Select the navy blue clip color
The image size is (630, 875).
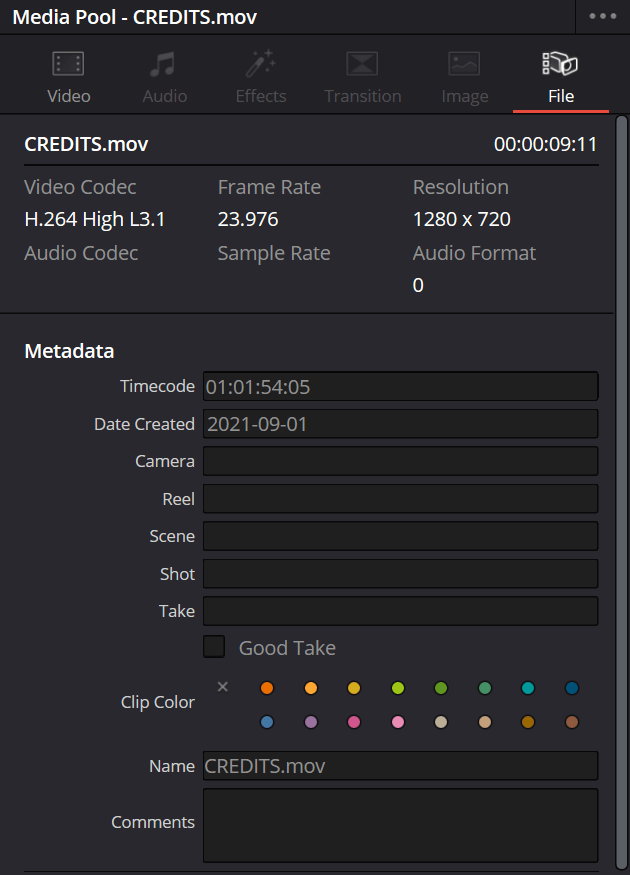572,688
